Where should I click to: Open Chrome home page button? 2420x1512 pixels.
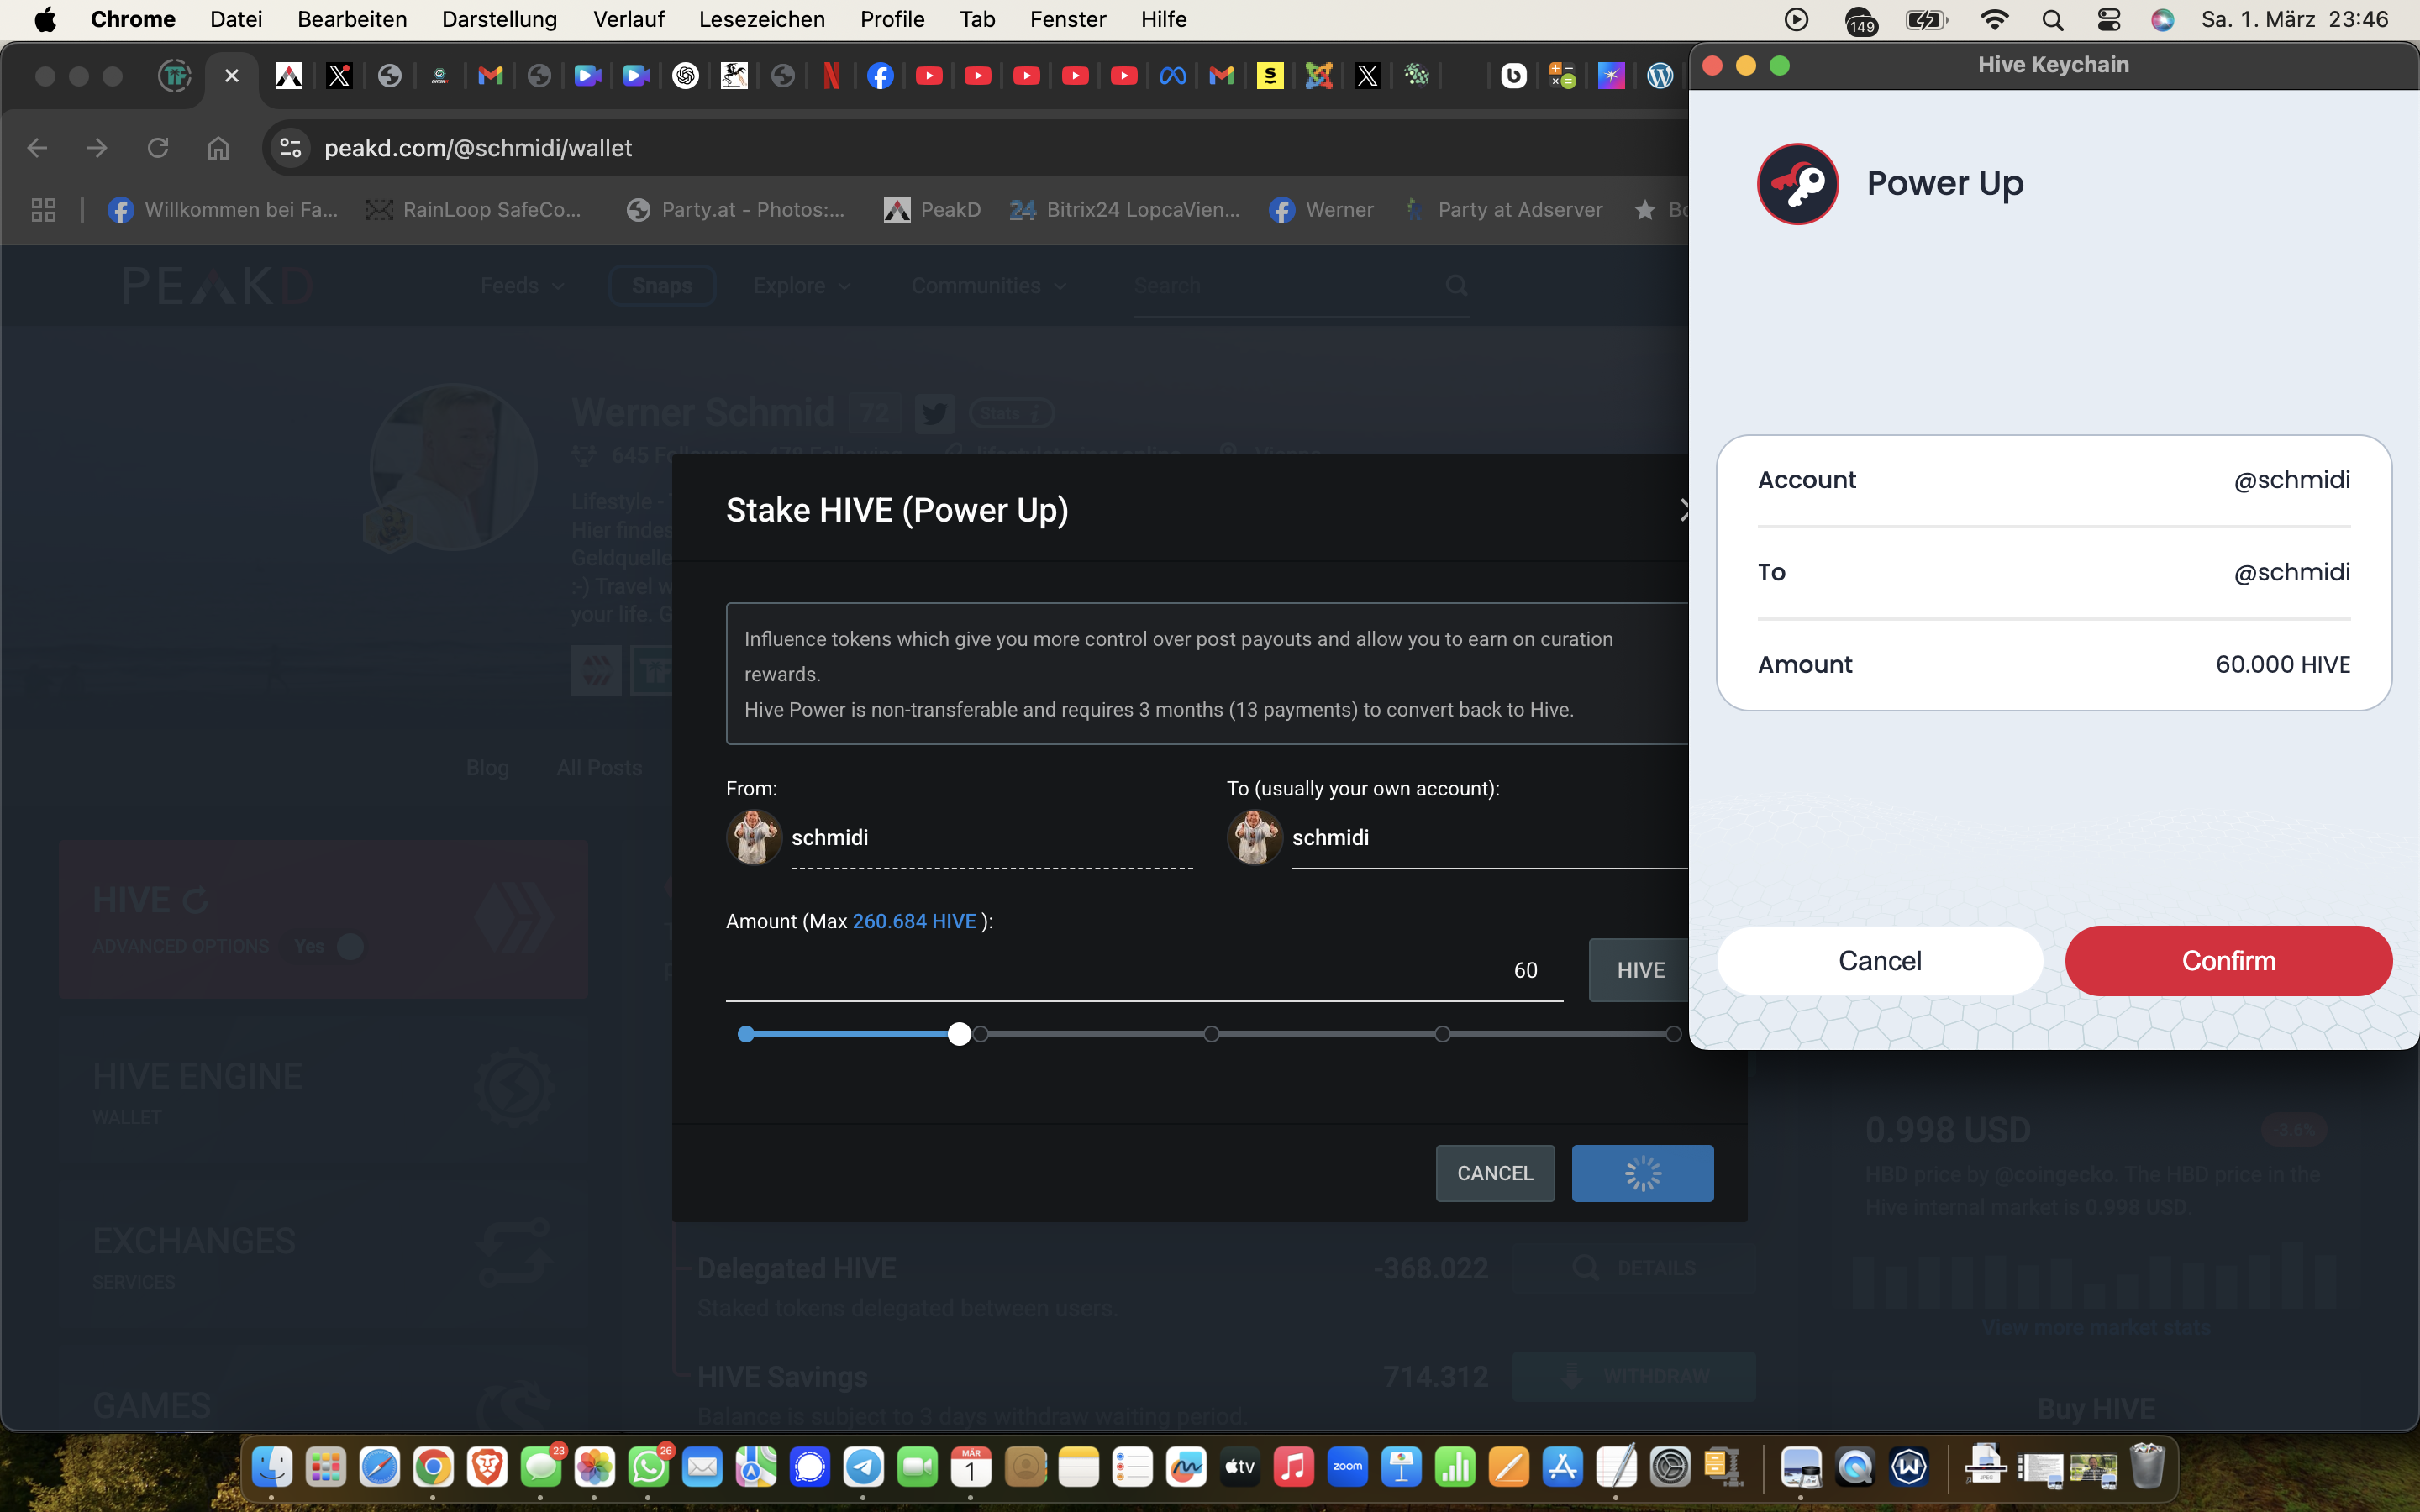218,148
